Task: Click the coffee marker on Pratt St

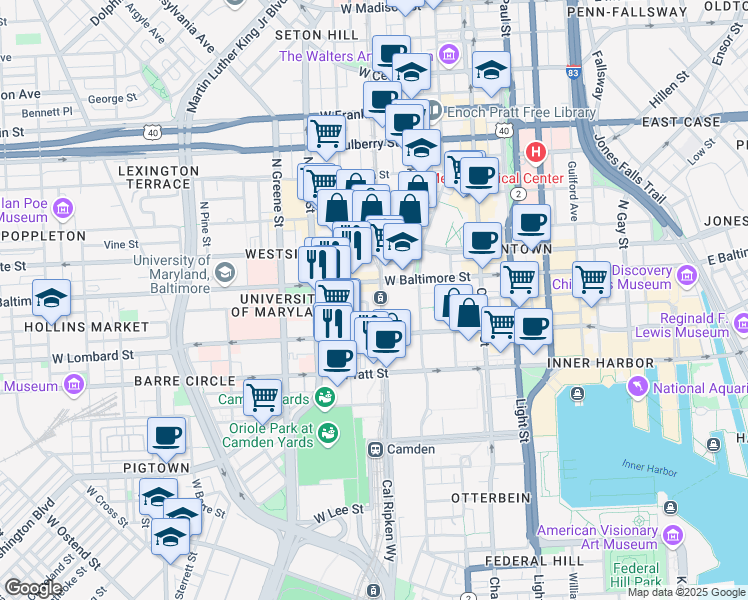Action: (x=337, y=360)
